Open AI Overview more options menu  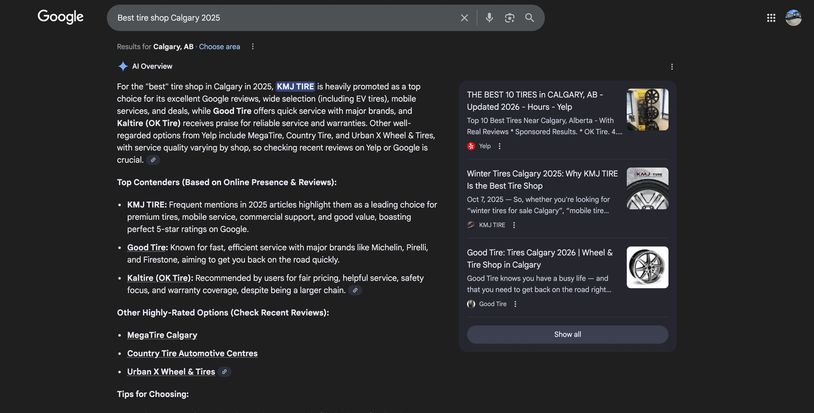click(672, 67)
